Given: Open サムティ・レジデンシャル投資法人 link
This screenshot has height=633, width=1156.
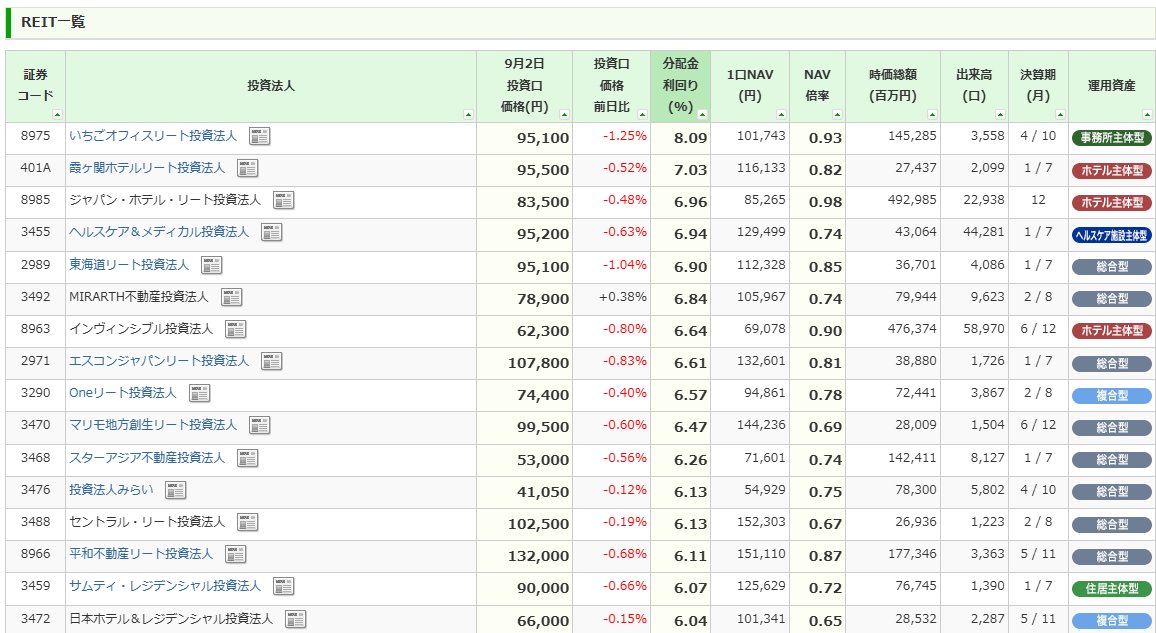Looking at the screenshot, I should point(165,586).
